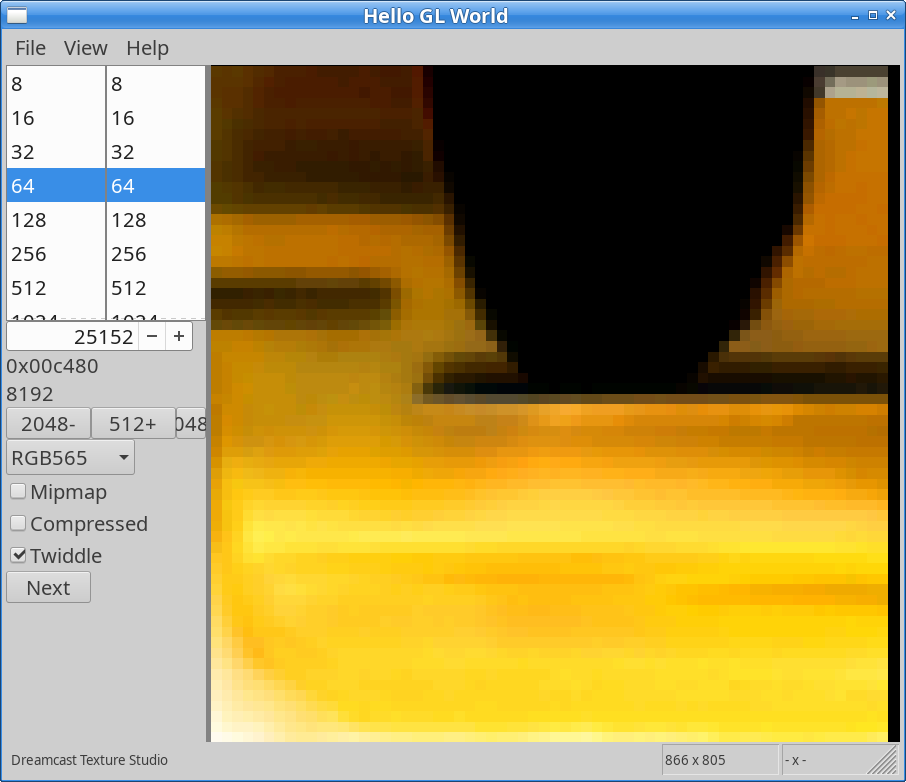The image size is (906, 782).
Task: Click the hex address 0x00c480 label
Action: click(x=52, y=366)
